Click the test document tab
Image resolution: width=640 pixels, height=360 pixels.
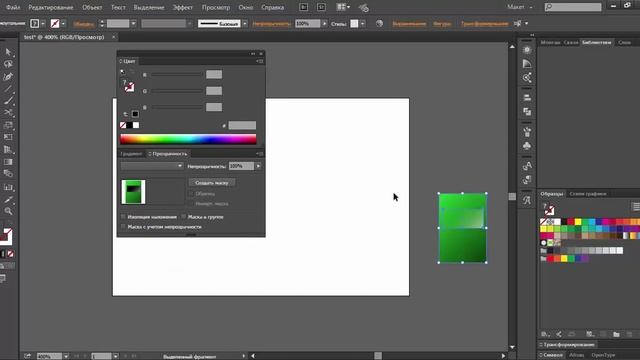pyautogui.click(x=64, y=37)
